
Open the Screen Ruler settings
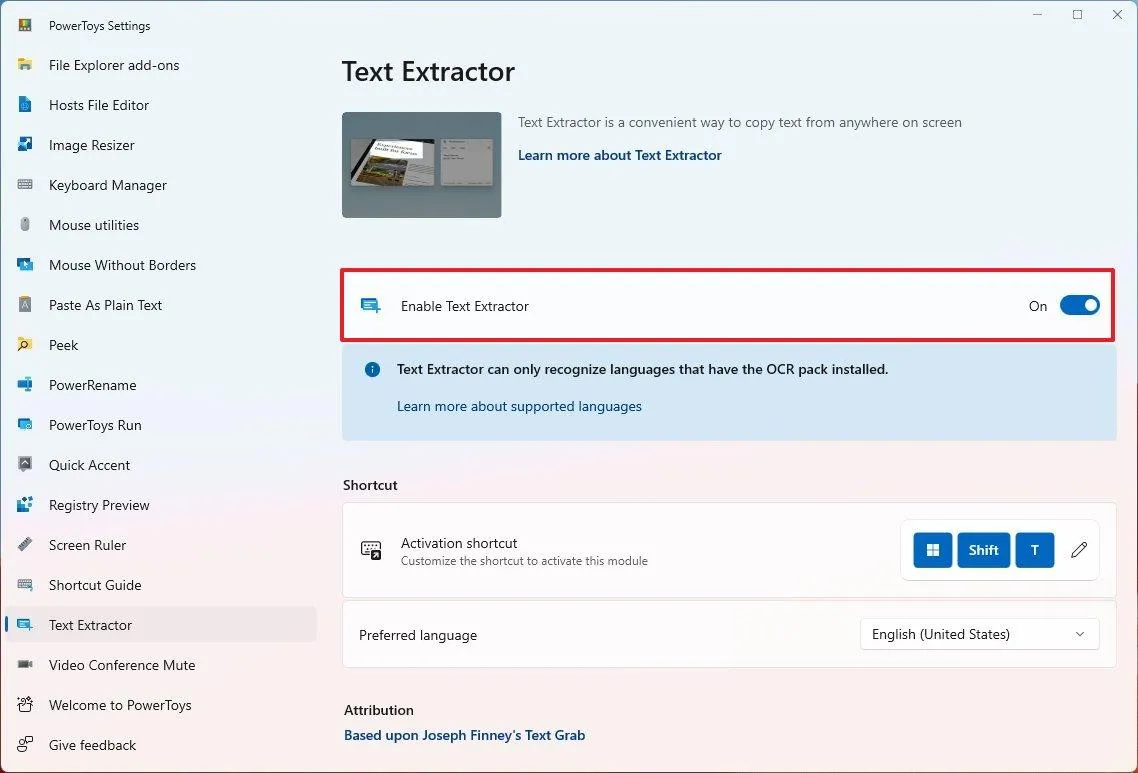(87, 545)
